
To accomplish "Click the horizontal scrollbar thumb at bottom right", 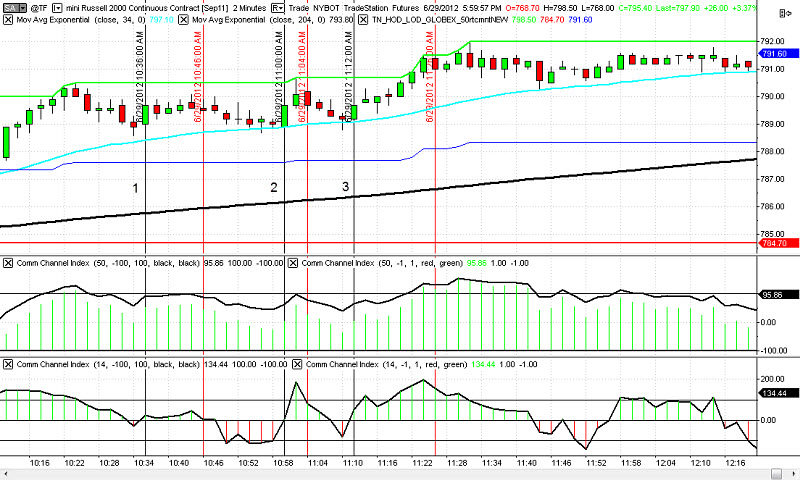I will 776,473.
